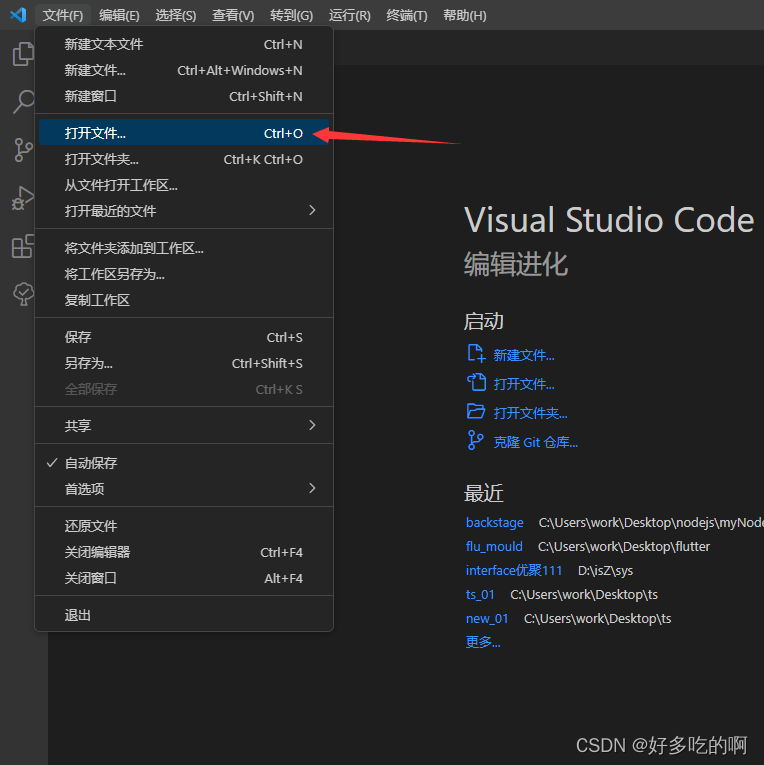Viewport: 764px width, 765px height.
Task: Click the 更多... link under 最近
Action: point(483,642)
